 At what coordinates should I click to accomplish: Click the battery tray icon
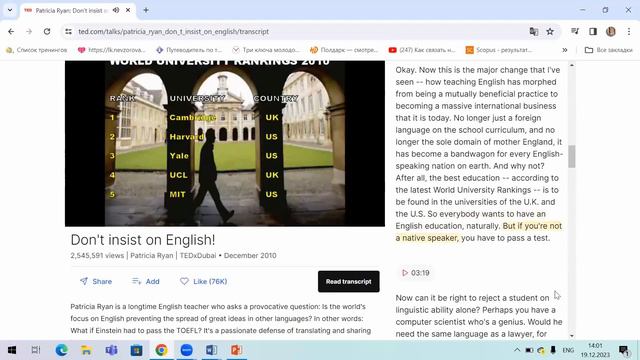529,350
